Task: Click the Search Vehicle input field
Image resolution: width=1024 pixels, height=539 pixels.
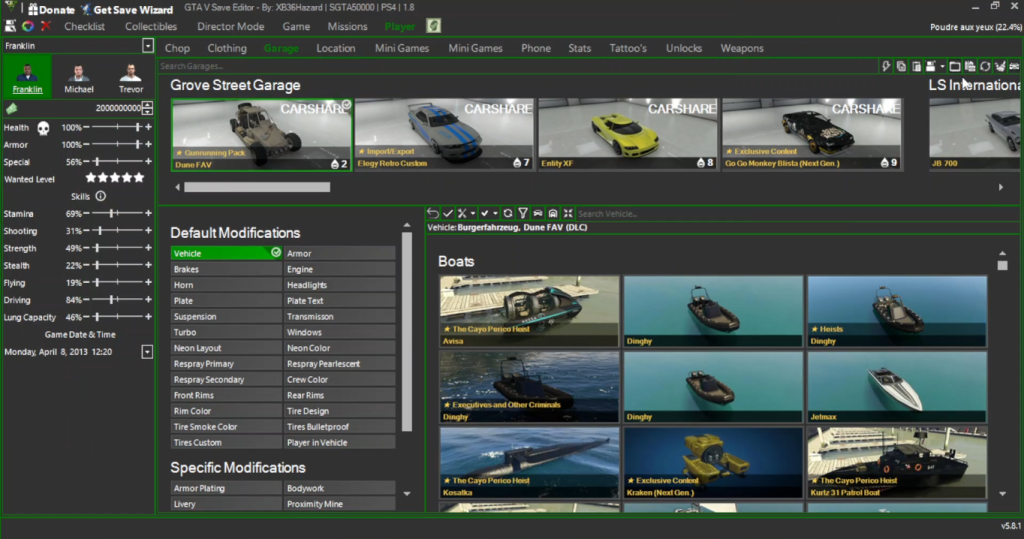Action: coord(797,214)
